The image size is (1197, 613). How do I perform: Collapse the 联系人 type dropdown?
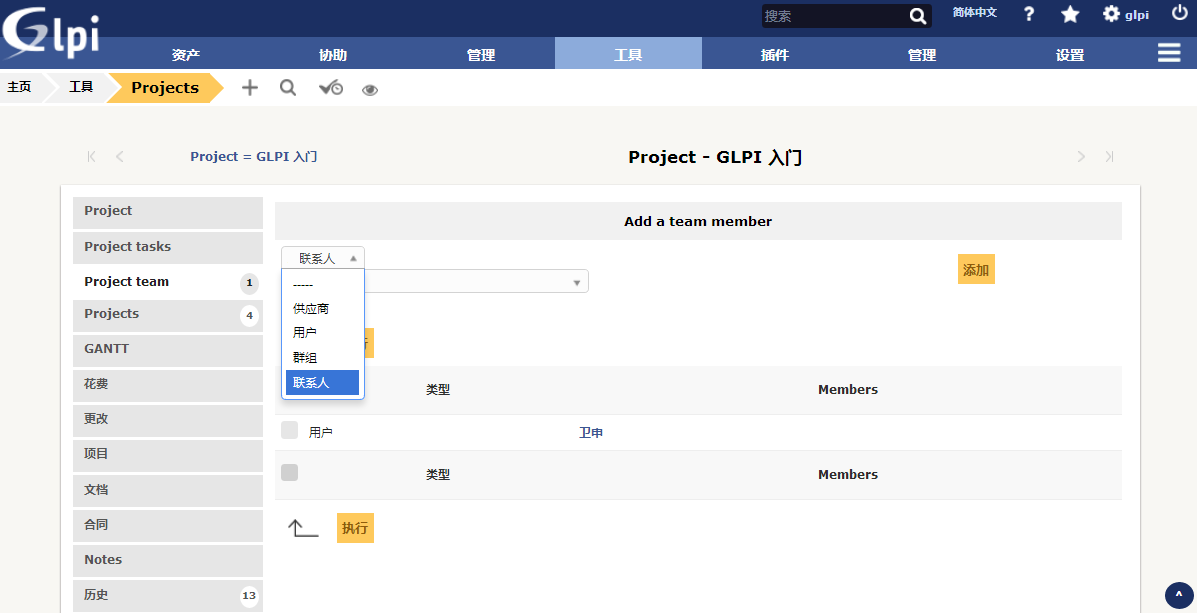coord(323,258)
